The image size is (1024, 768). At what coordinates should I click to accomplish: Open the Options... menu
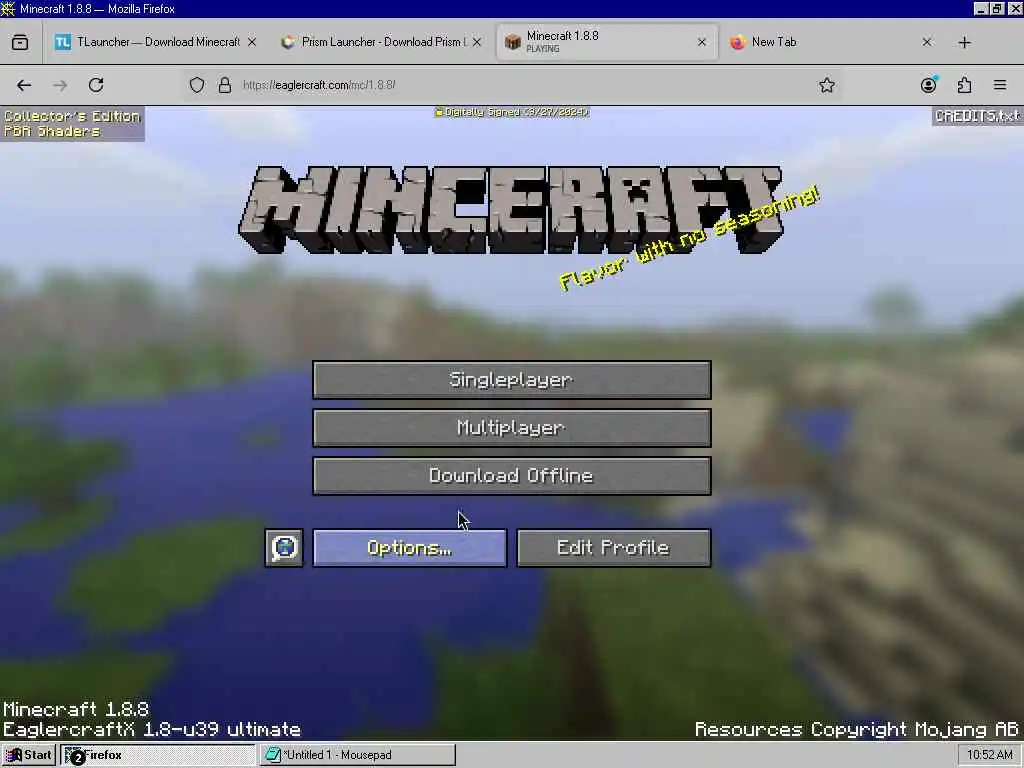coord(409,548)
